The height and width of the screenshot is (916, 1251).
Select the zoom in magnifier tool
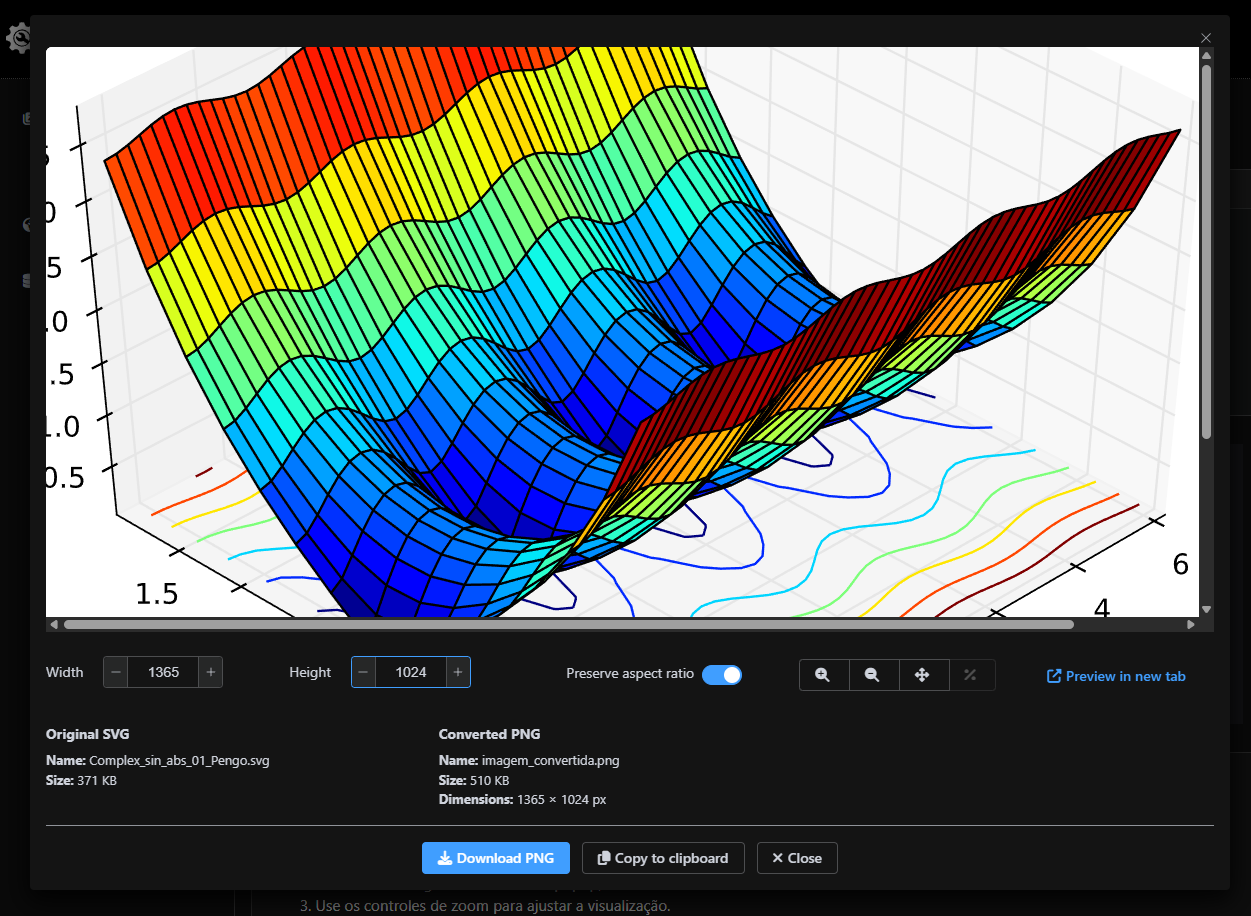823,675
